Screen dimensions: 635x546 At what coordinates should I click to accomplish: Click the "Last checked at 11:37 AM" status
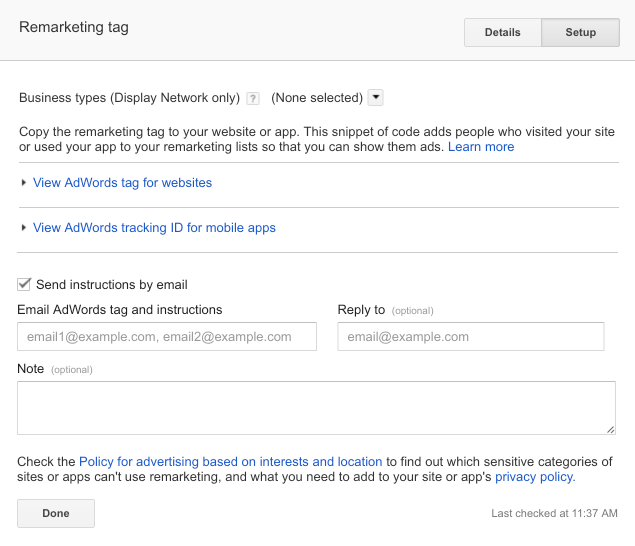pyautogui.click(x=554, y=514)
